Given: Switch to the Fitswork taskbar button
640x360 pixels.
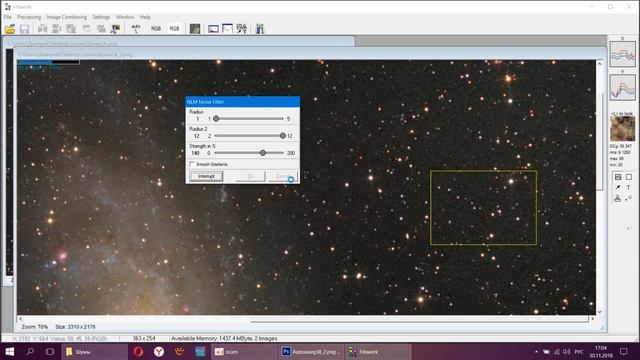Looking at the screenshot, I should 378,351.
